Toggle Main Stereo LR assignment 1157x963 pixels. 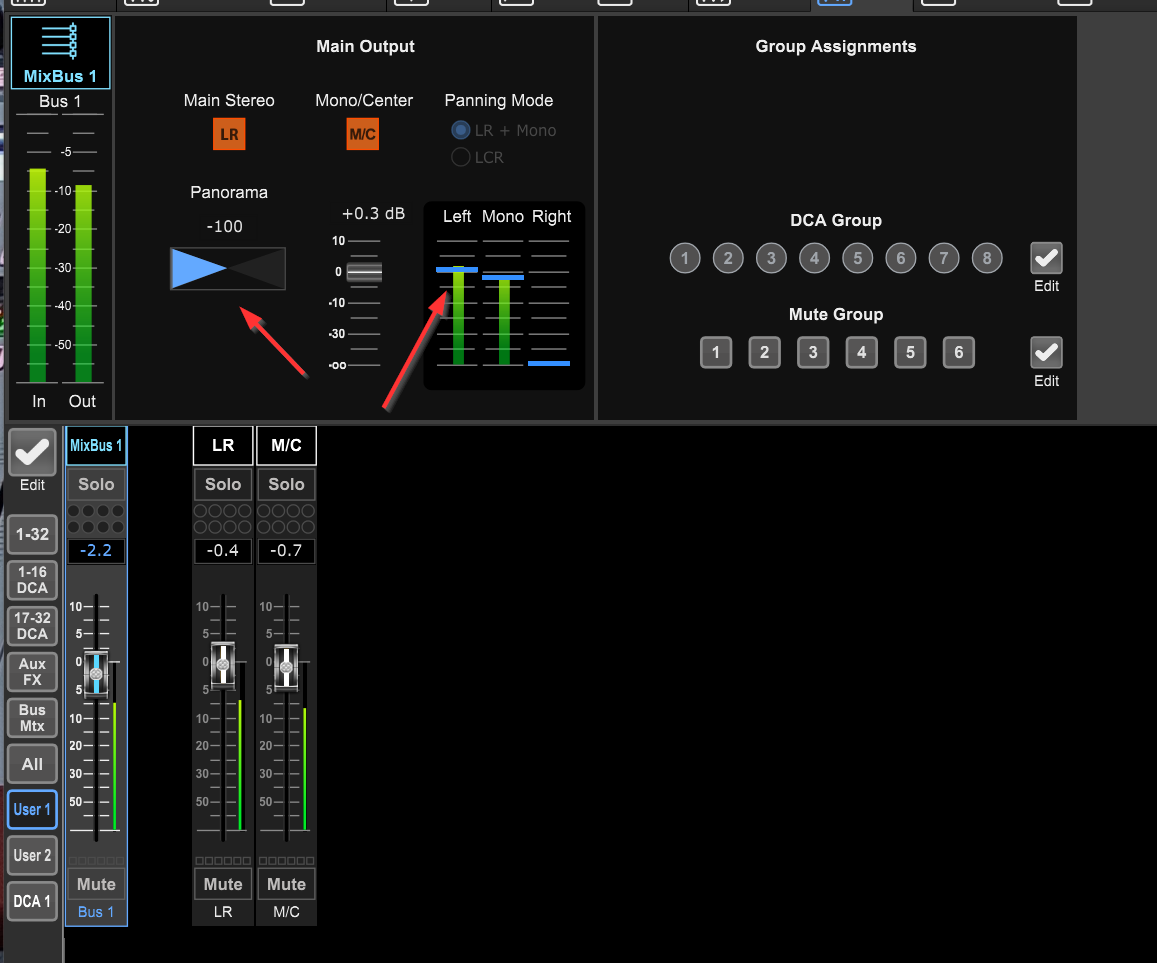tap(229, 134)
